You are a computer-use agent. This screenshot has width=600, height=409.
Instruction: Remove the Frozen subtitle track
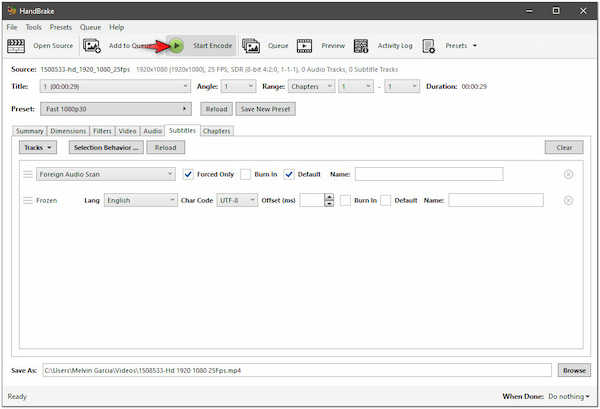coord(569,200)
